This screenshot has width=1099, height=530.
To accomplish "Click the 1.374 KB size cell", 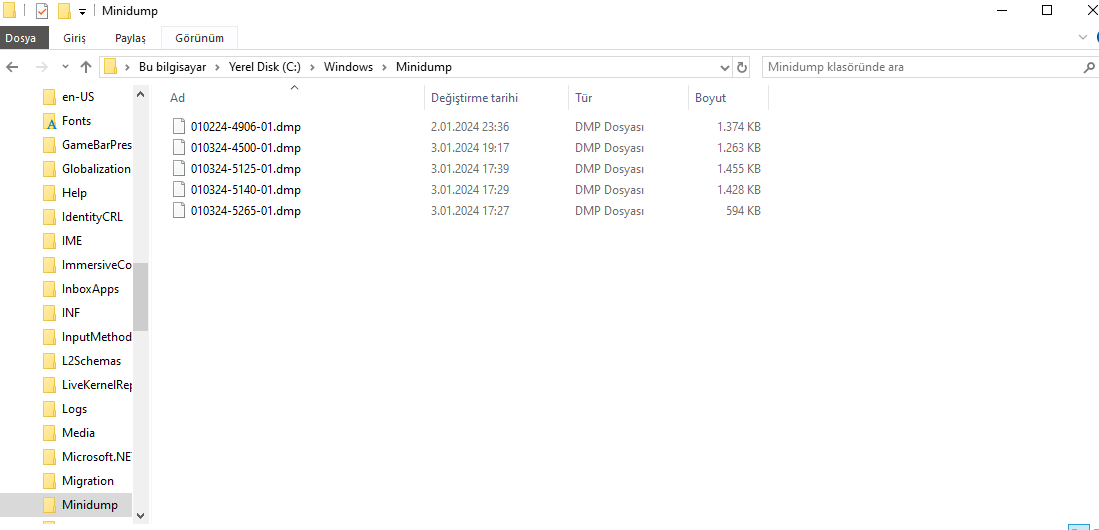I will (x=739, y=127).
